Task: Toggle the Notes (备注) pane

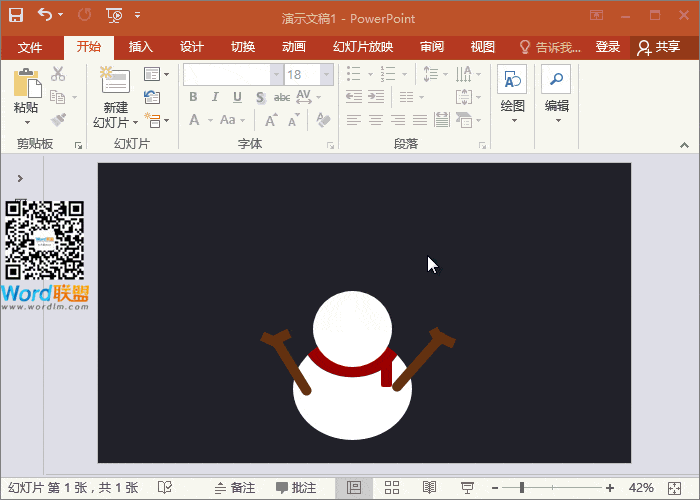Action: point(234,487)
